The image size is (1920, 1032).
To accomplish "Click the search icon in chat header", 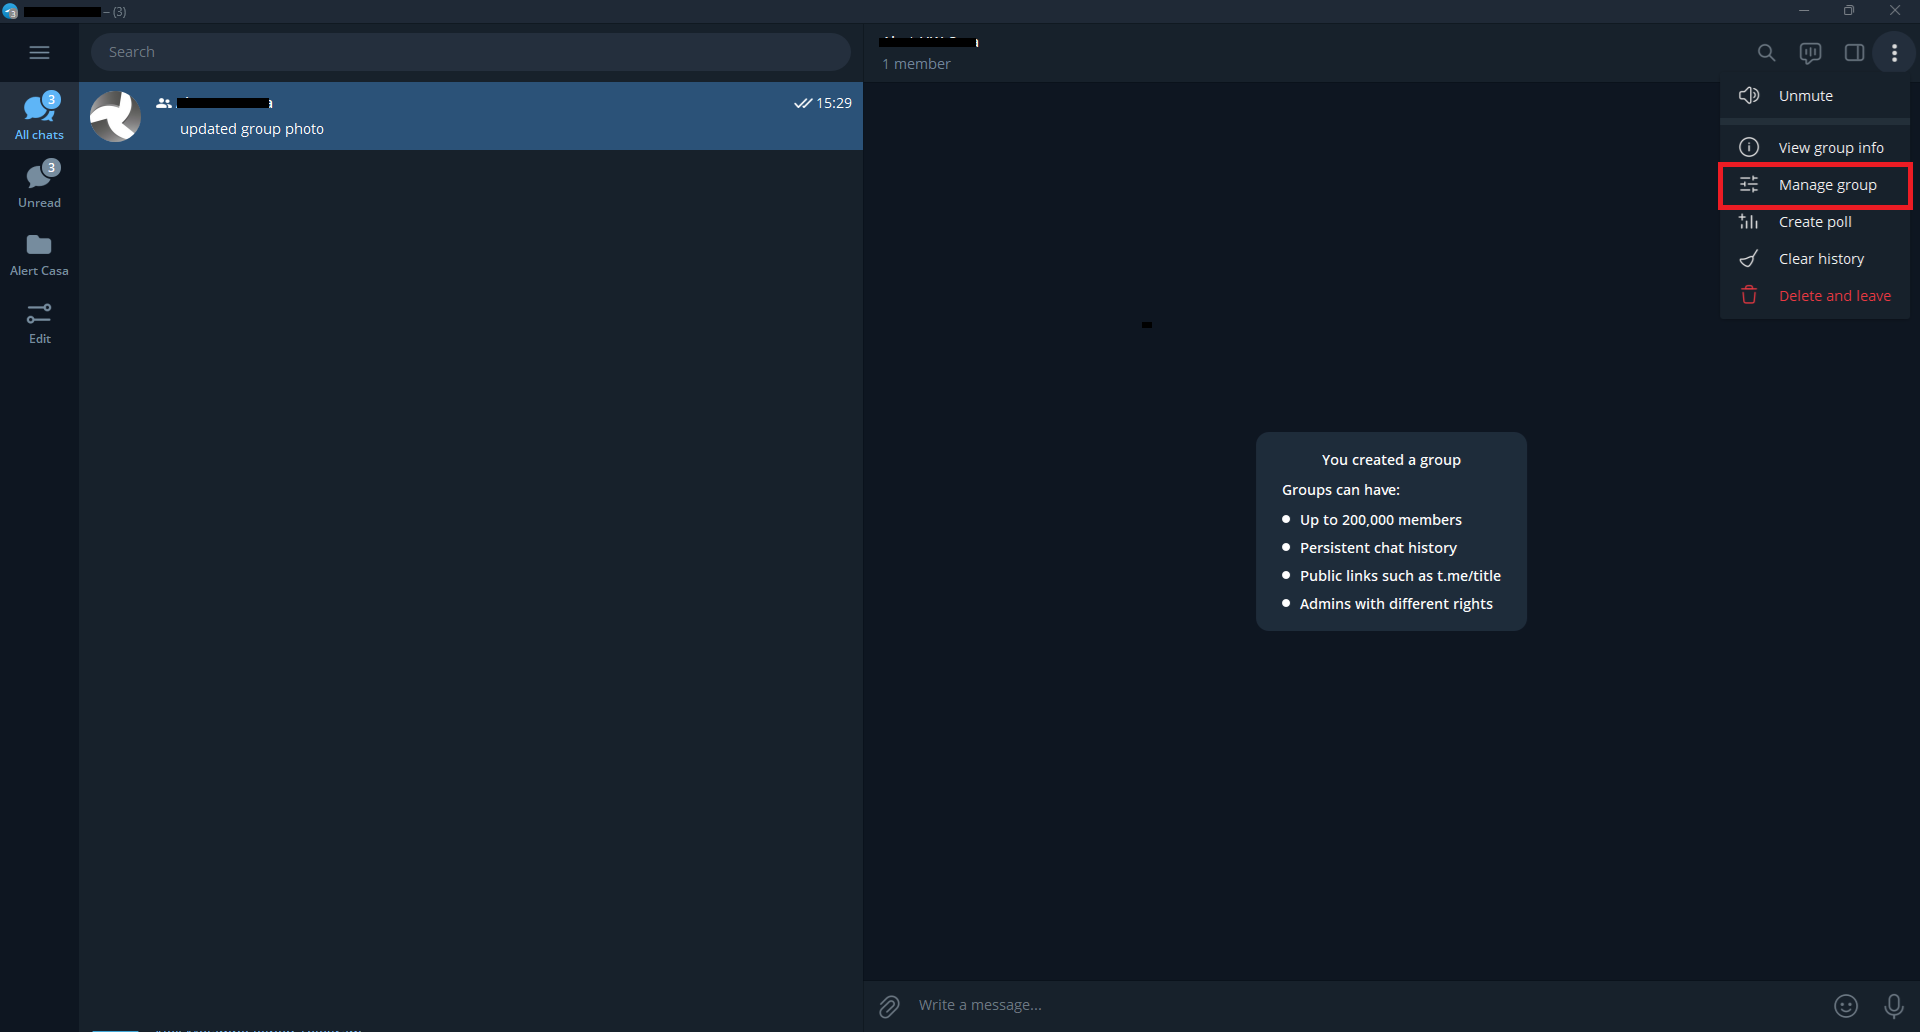I will click(1766, 53).
